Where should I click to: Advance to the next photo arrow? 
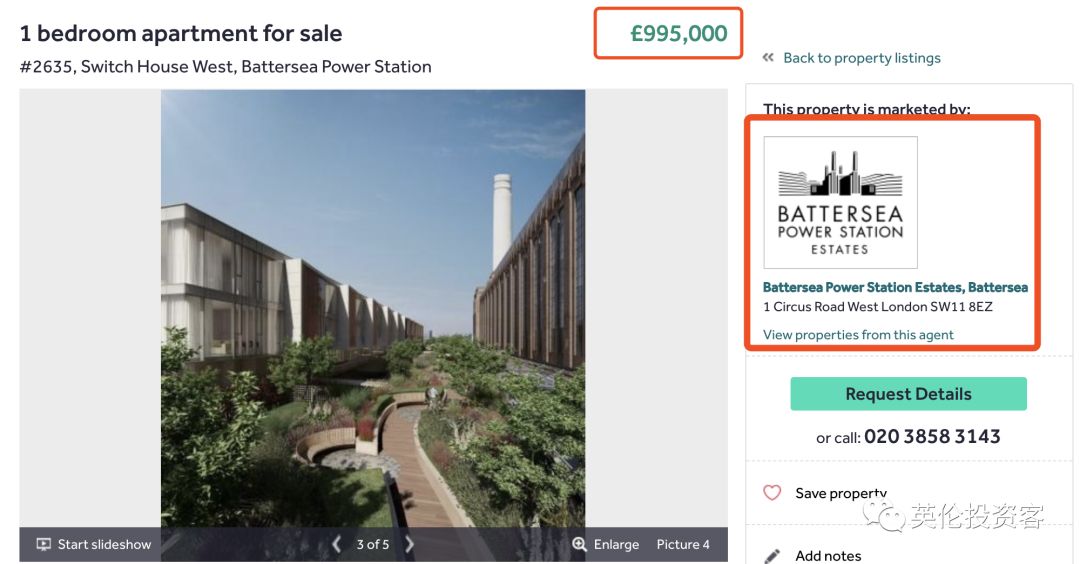point(409,544)
